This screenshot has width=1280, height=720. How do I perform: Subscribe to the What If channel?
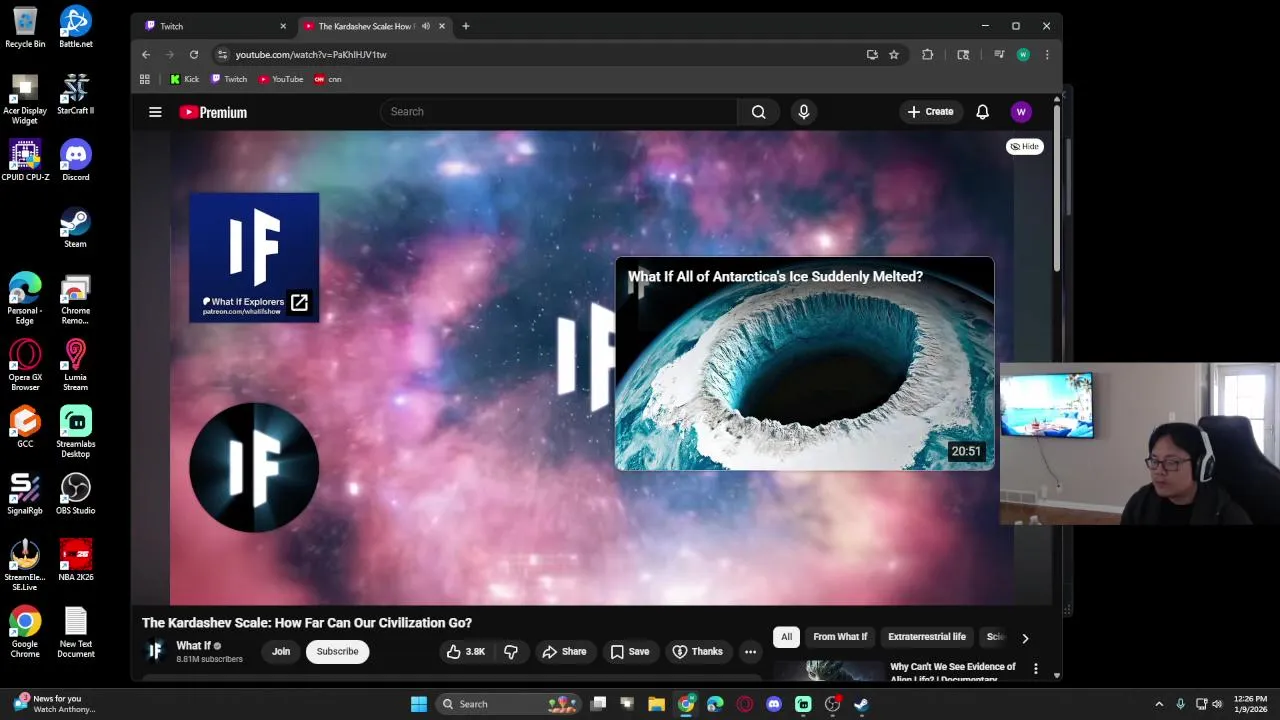point(337,651)
